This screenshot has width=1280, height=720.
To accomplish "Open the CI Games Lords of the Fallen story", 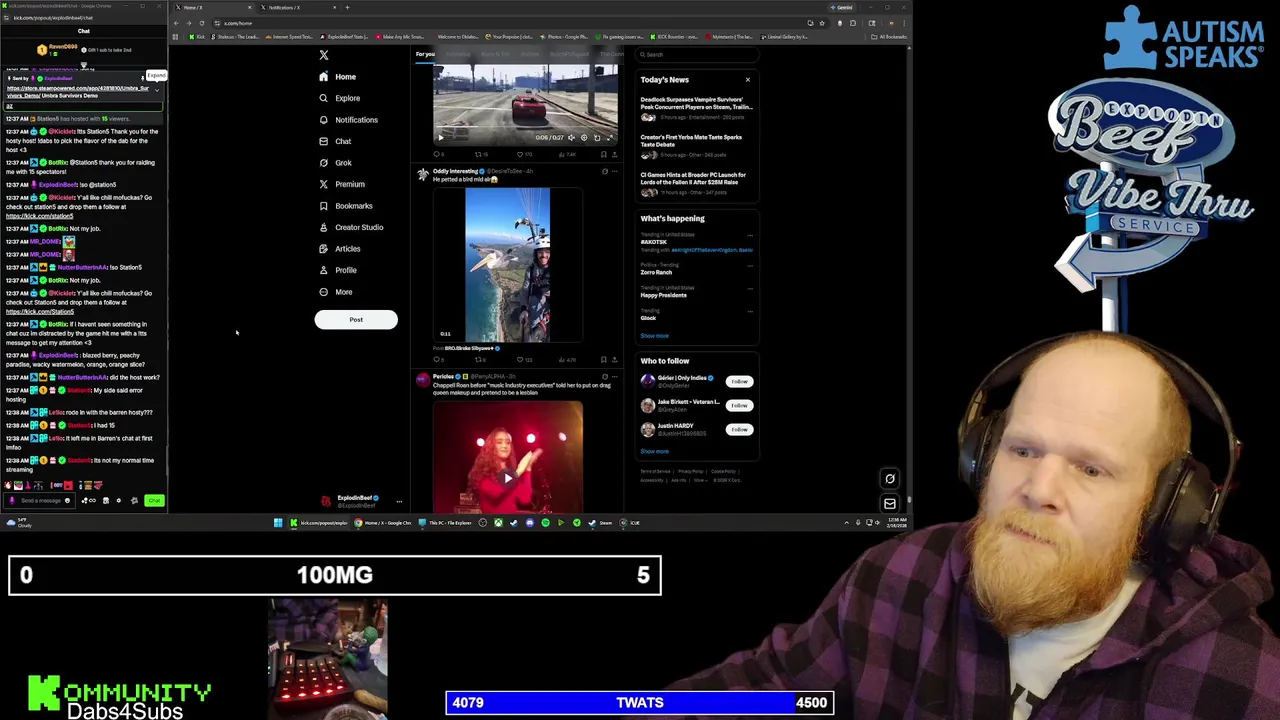I will click(x=697, y=185).
